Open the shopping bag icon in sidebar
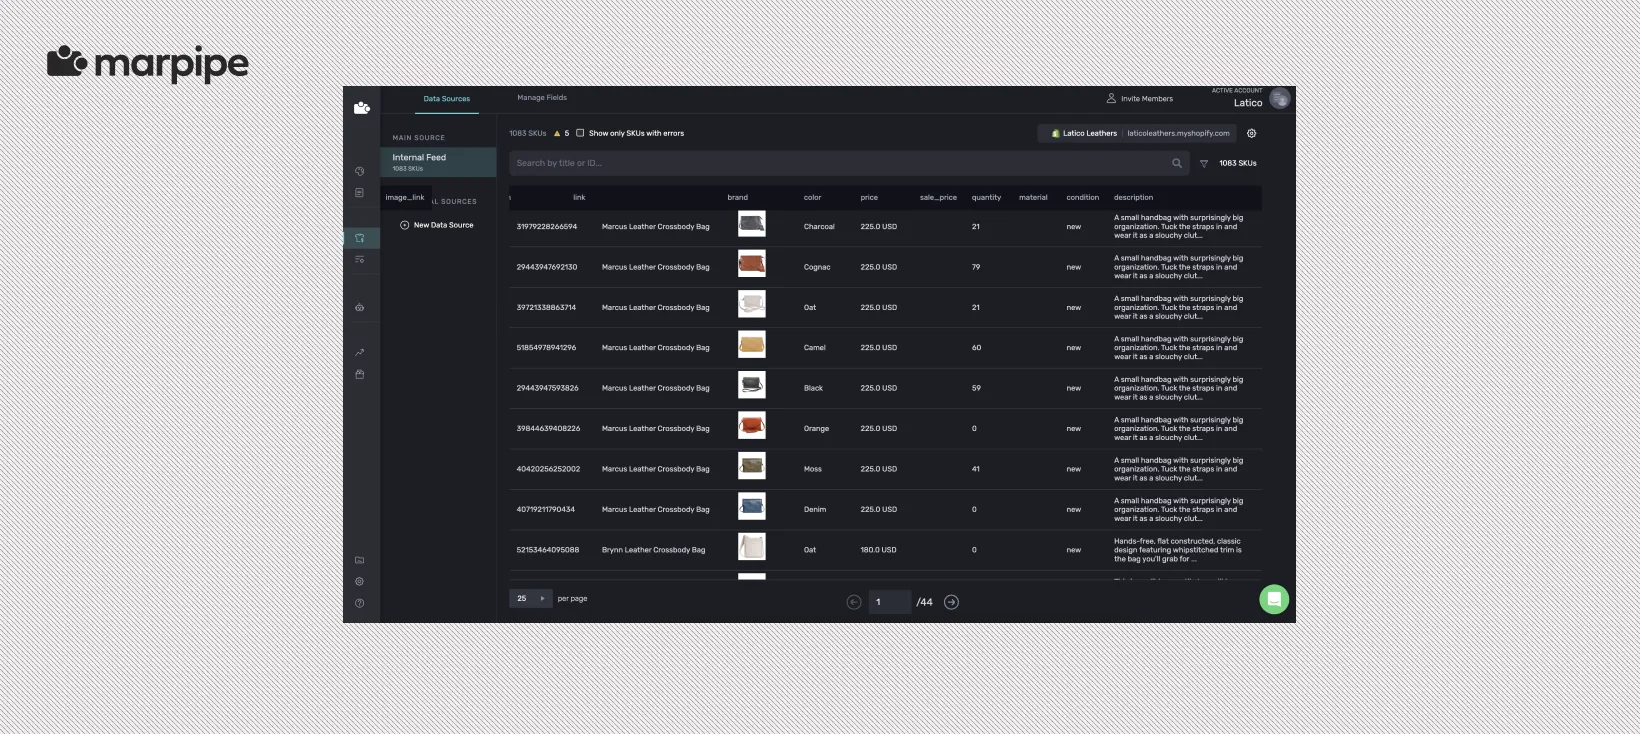The width and height of the screenshot is (1640, 734). coord(360,374)
